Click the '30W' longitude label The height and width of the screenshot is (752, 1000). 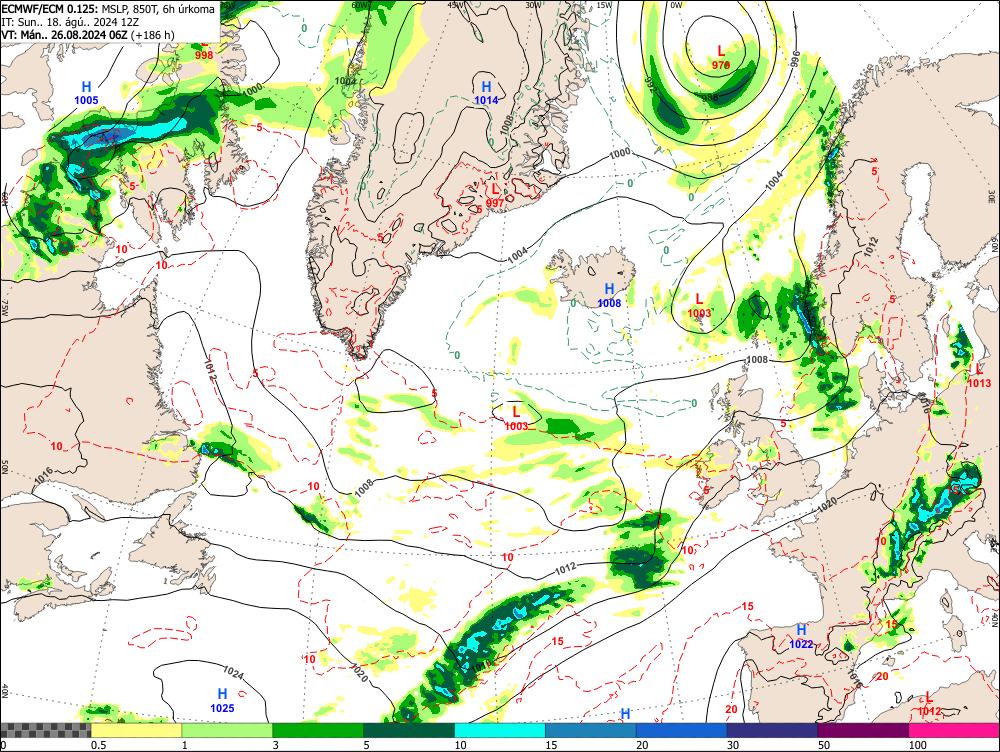[x=533, y=5]
